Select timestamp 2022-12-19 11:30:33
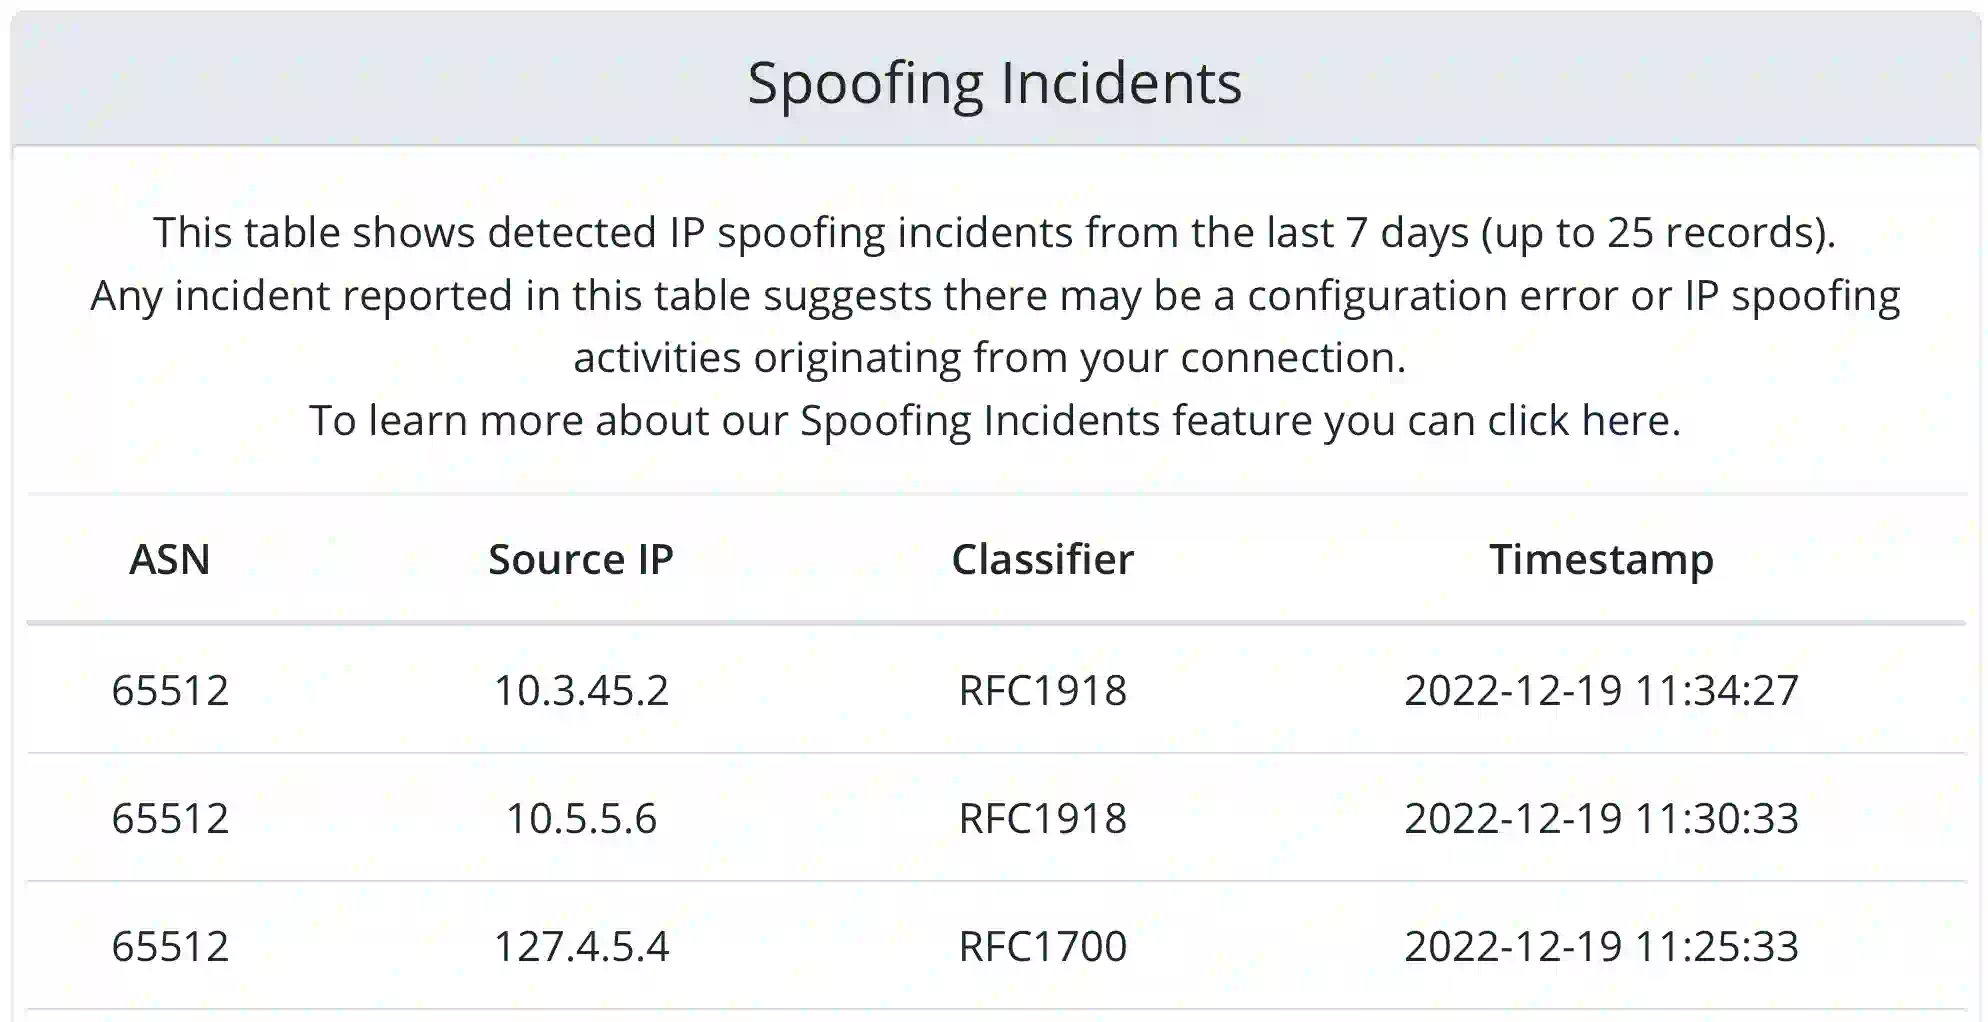This screenshot has height=1022, width=1988. click(1601, 818)
